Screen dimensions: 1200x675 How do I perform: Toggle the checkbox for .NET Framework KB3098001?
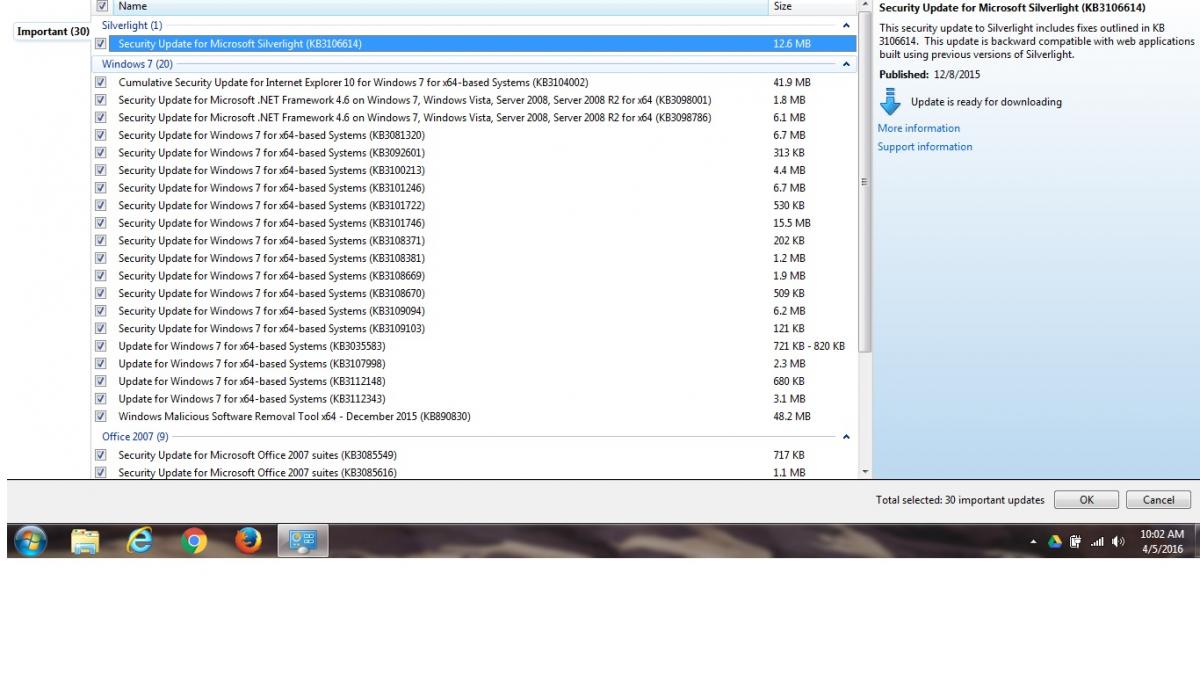coord(100,100)
